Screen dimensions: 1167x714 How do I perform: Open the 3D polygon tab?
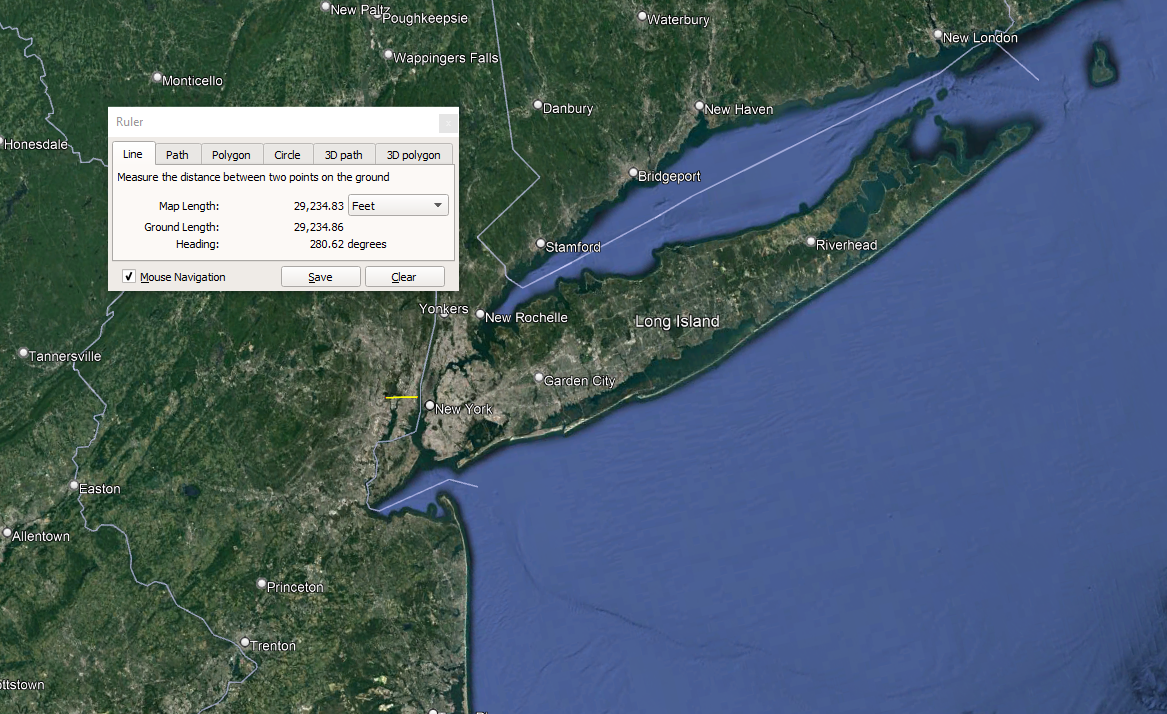coord(413,155)
